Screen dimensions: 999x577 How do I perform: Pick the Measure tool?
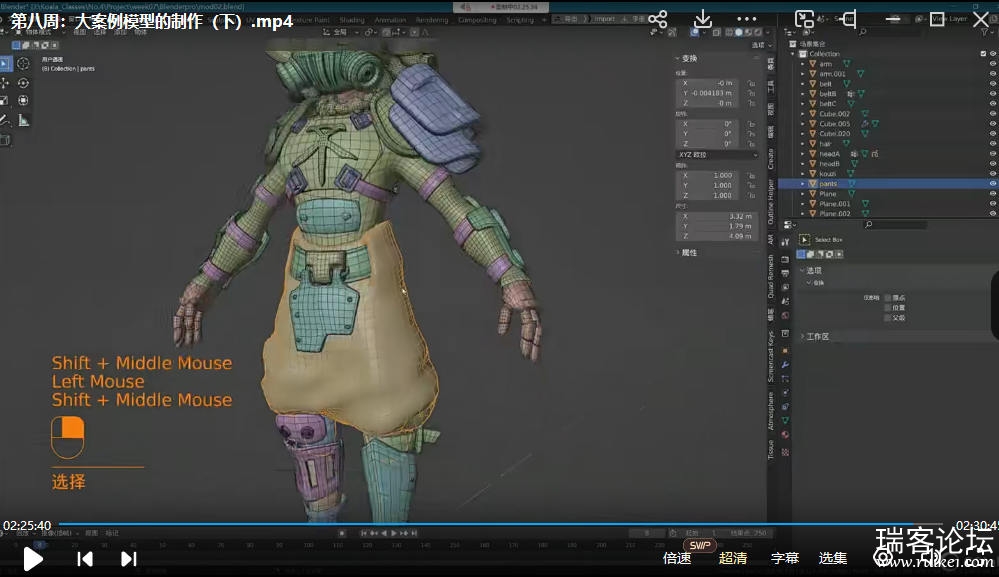click(x=24, y=120)
